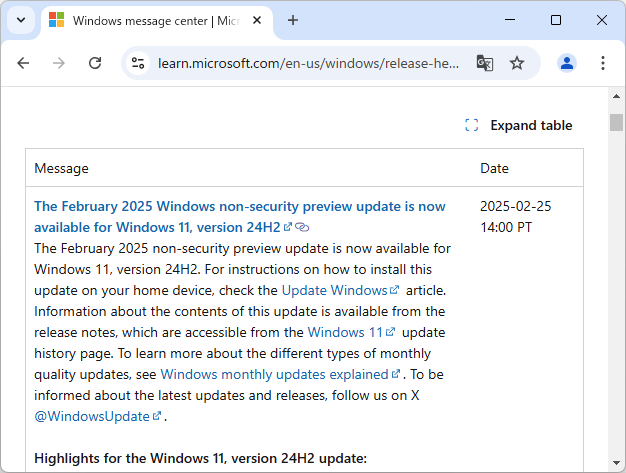Open the Chrome three-dot menu

pyautogui.click(x=603, y=63)
